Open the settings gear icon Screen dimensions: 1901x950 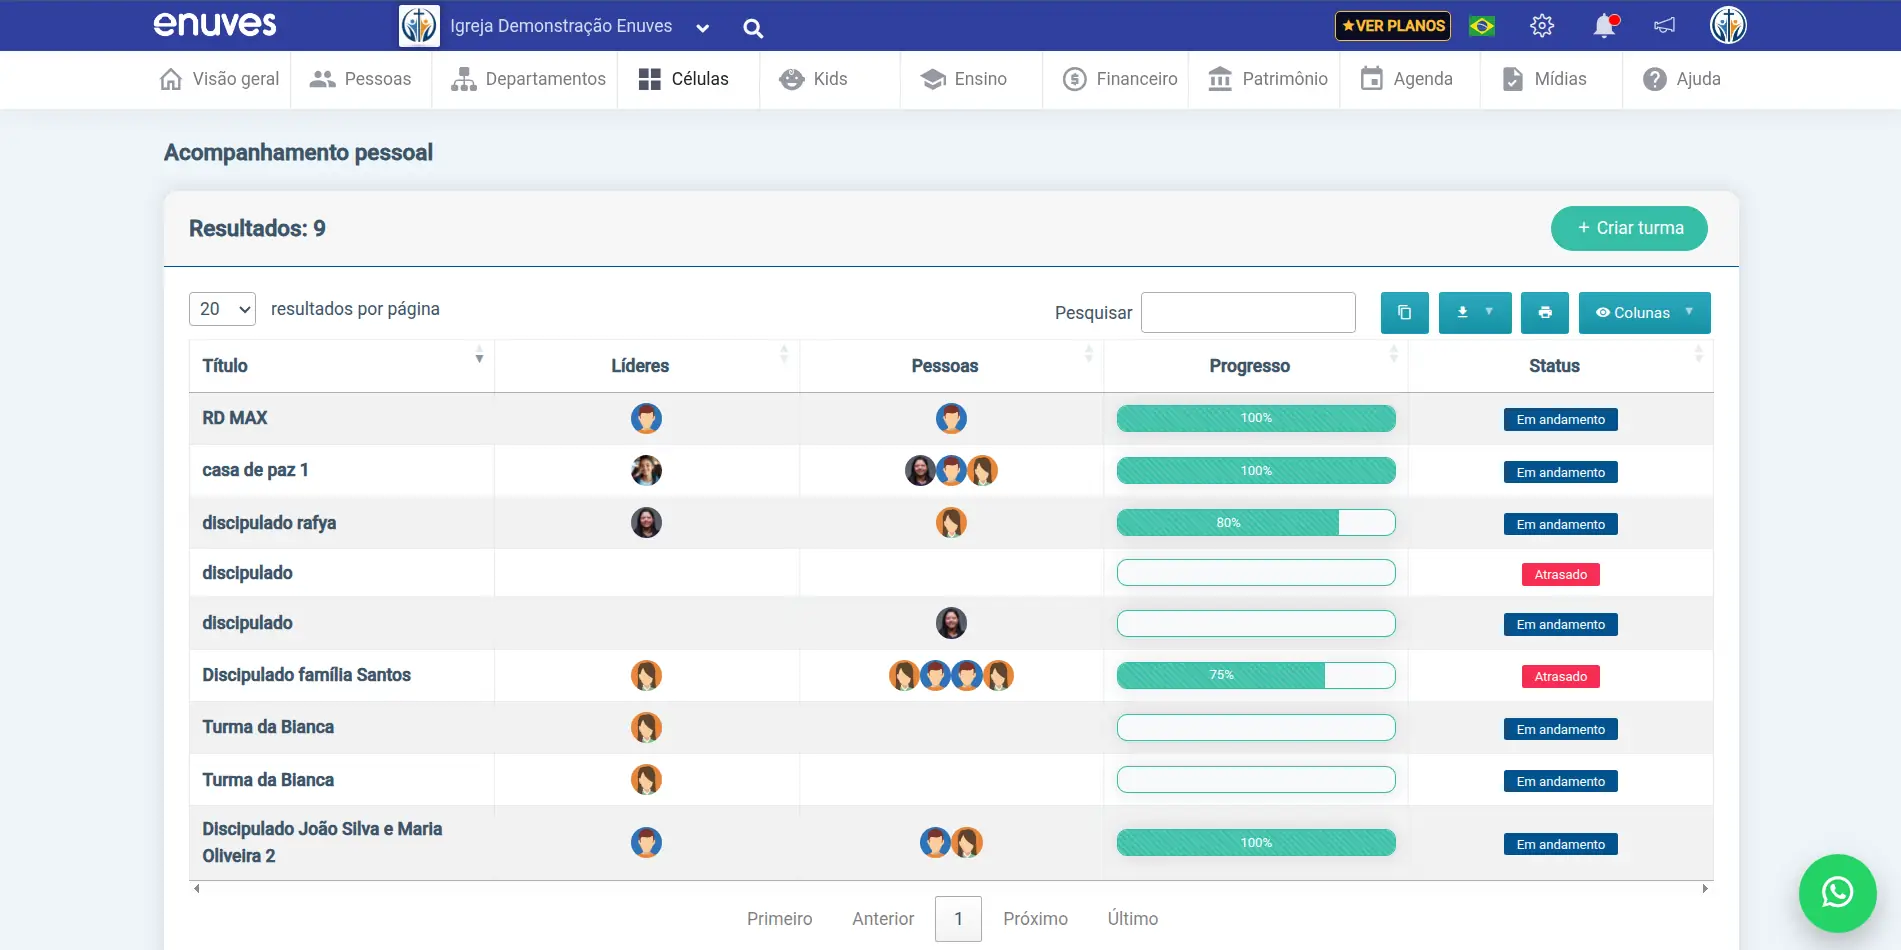[x=1542, y=26]
